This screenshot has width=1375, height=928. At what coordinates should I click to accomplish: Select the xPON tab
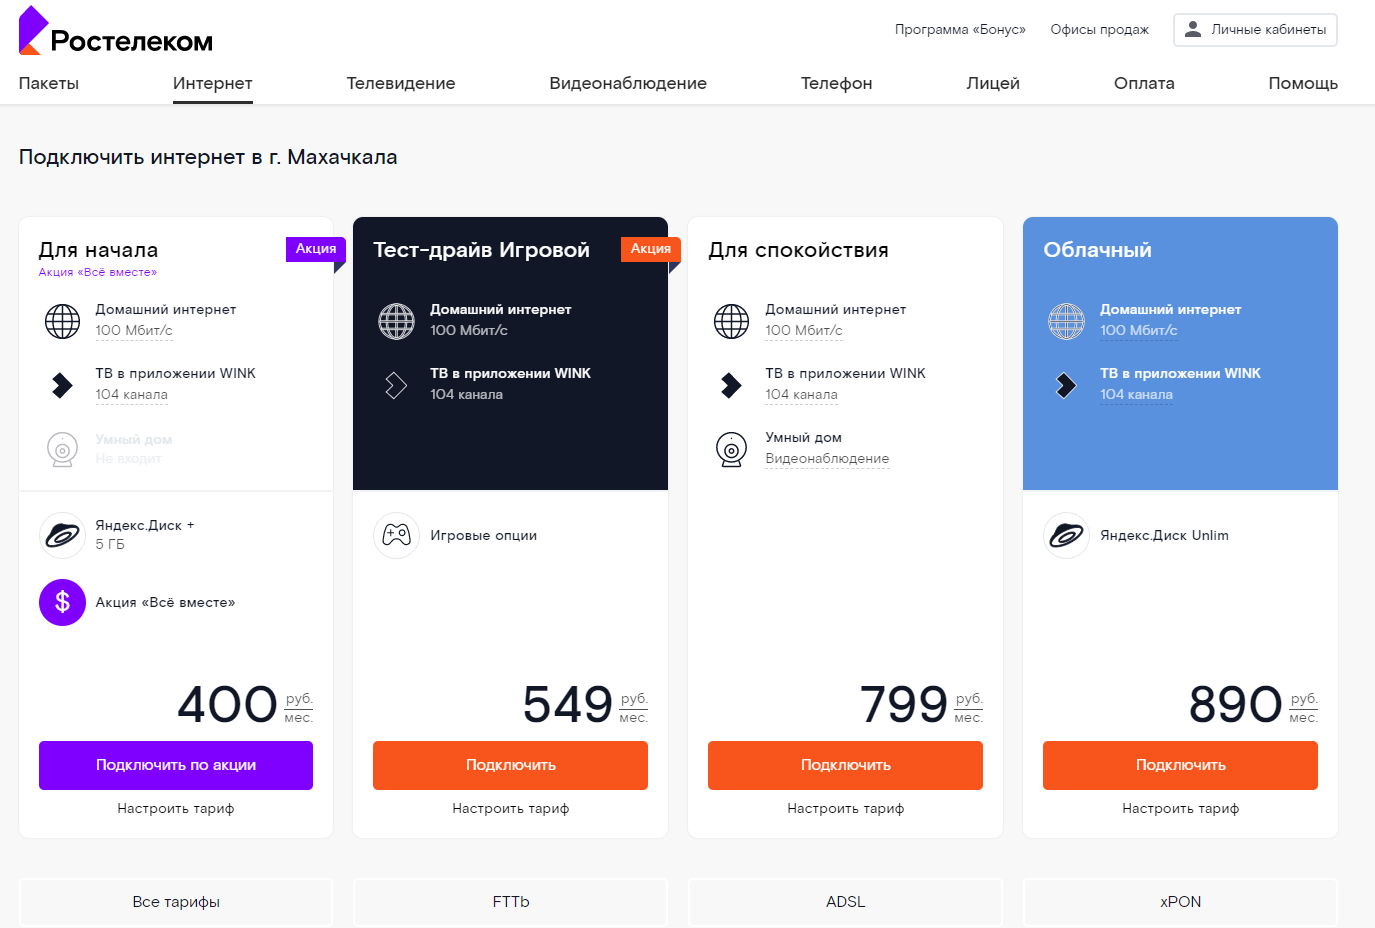click(x=1180, y=902)
